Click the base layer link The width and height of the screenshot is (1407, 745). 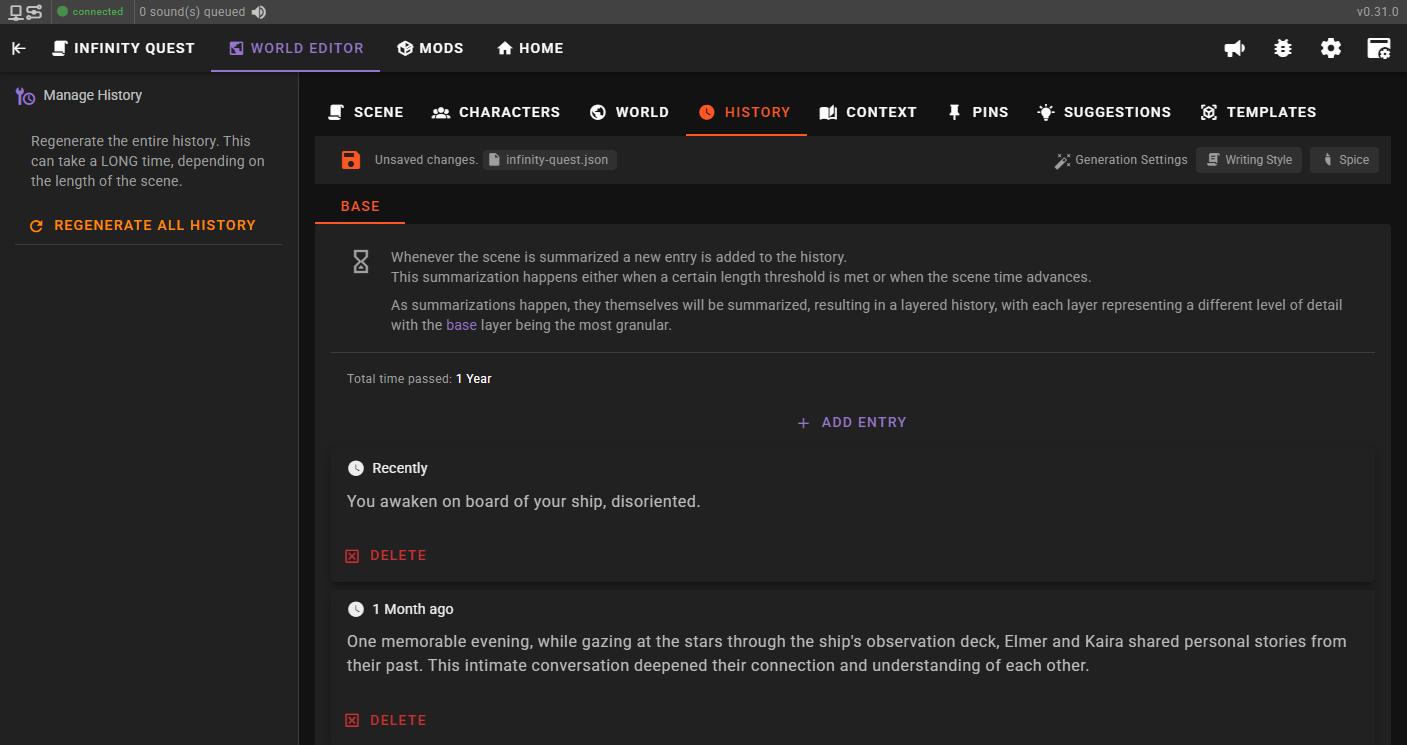[x=461, y=325]
